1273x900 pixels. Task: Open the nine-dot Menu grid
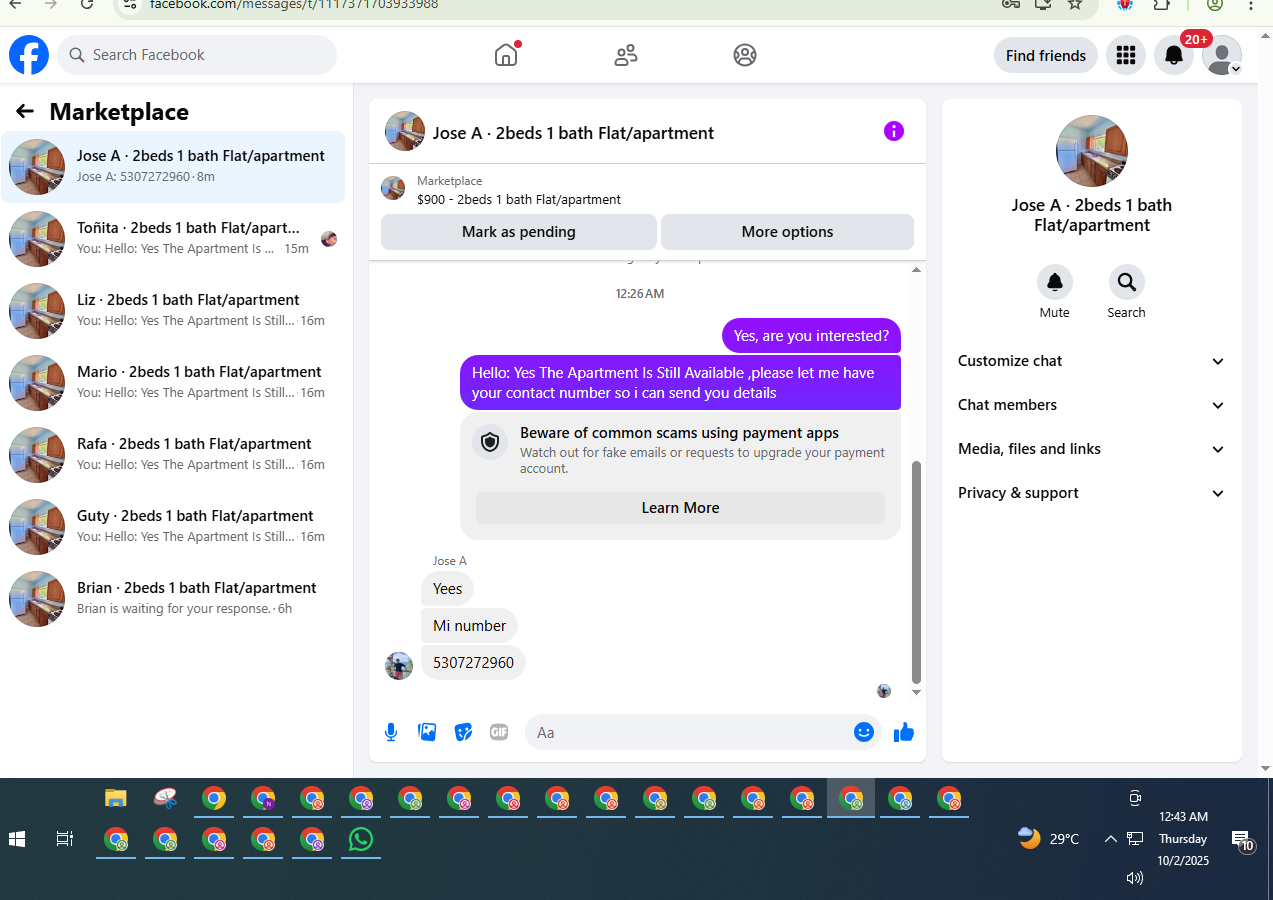click(1126, 55)
